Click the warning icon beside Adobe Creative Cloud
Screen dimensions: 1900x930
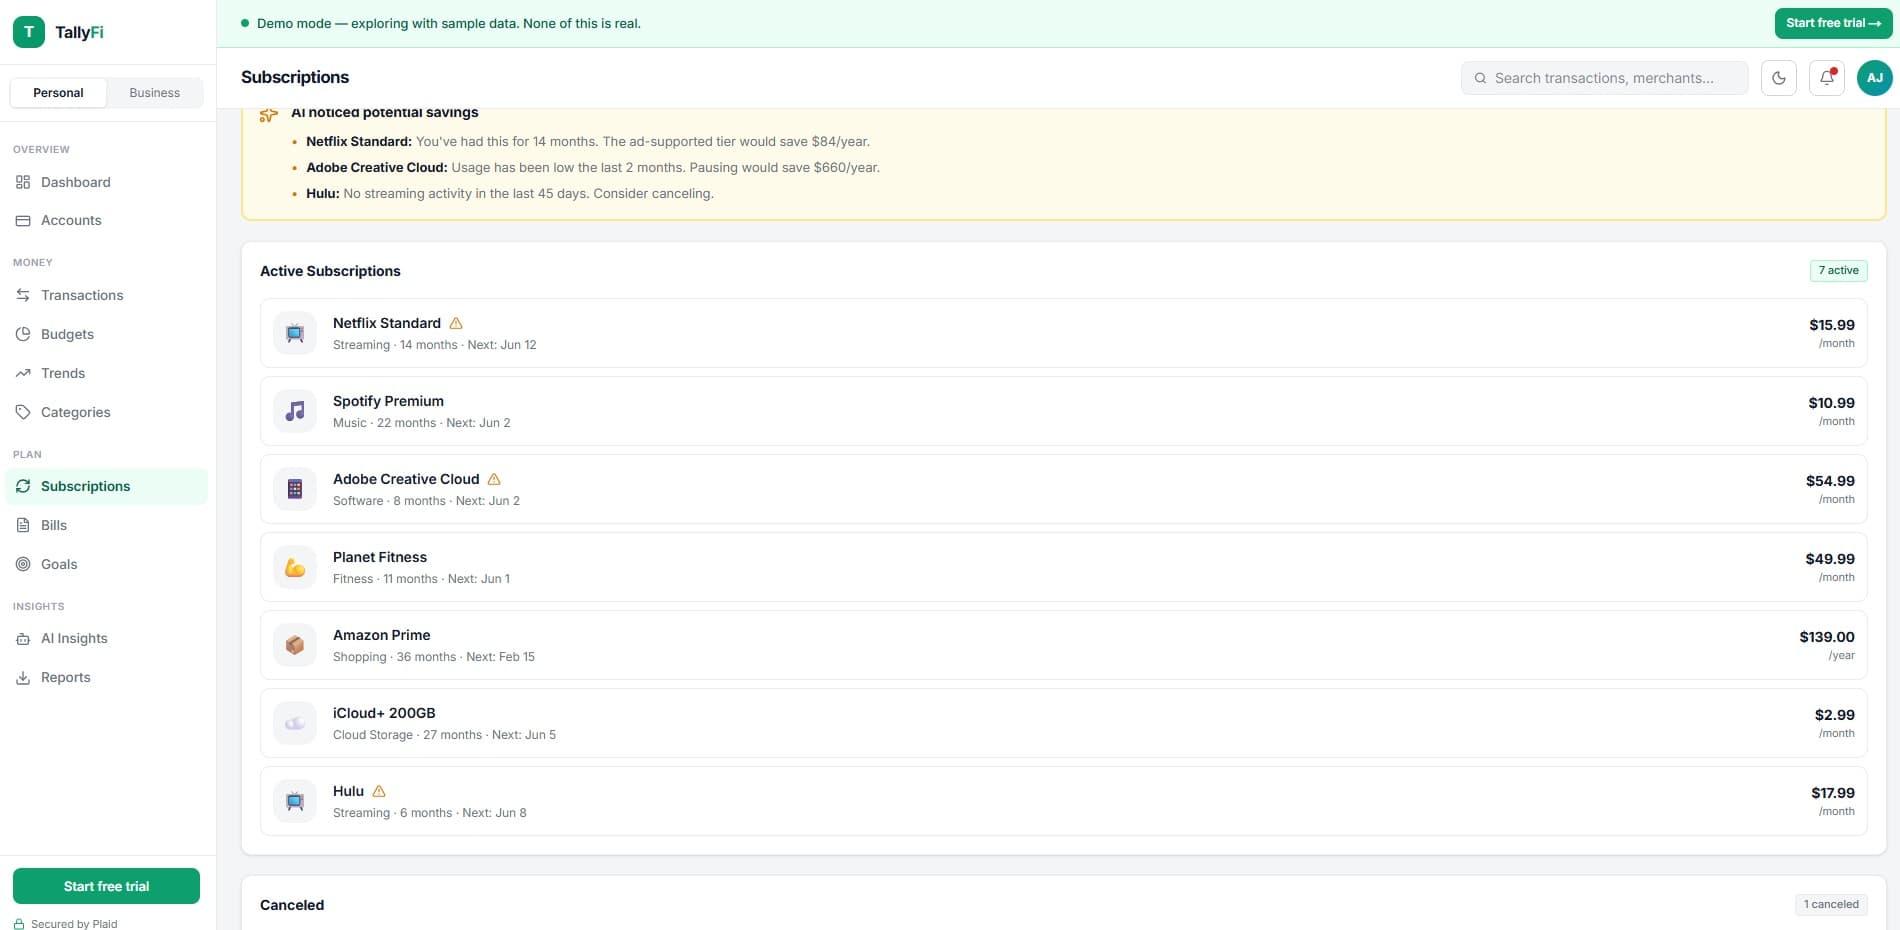[494, 479]
